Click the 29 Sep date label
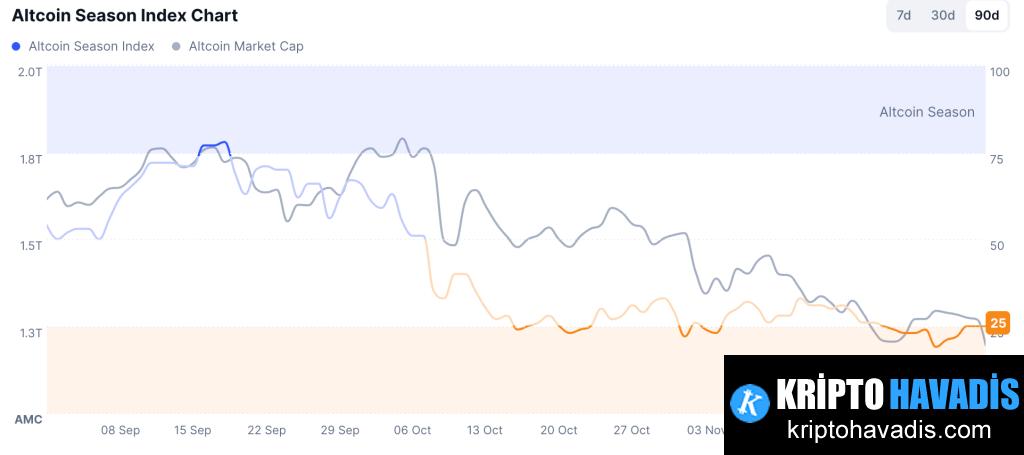 (x=340, y=430)
